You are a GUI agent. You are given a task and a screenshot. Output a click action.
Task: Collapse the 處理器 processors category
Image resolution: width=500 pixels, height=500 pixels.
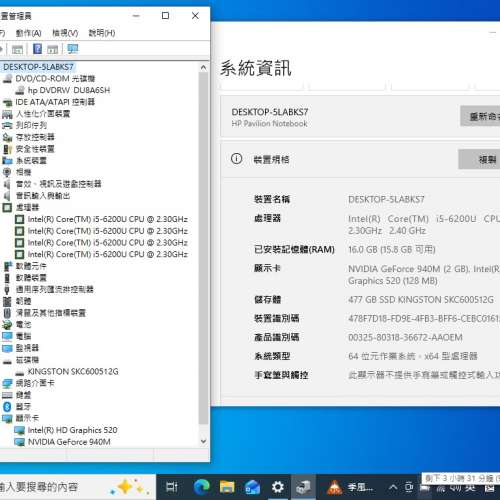(27, 207)
